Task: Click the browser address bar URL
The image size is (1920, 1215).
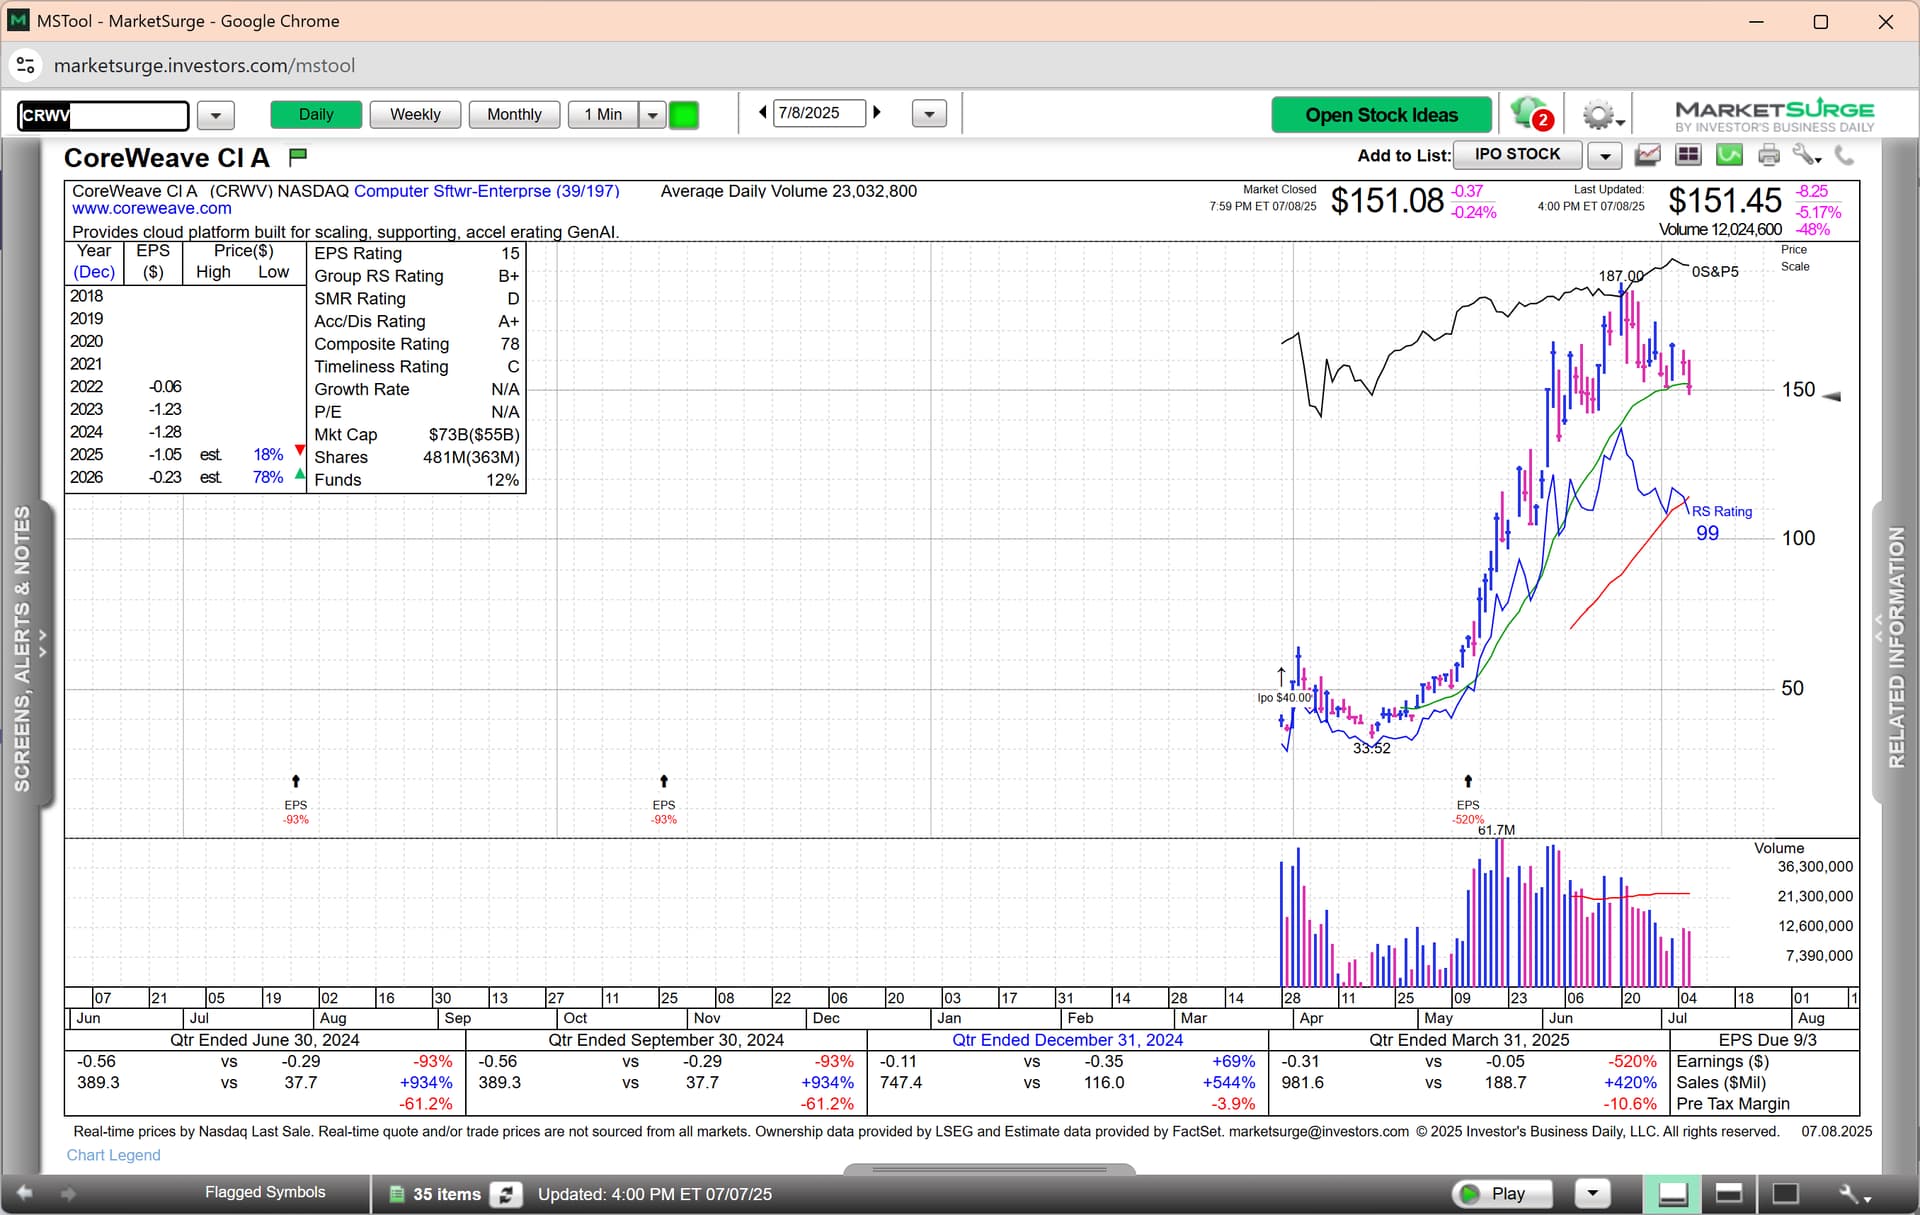Action: coord(204,66)
